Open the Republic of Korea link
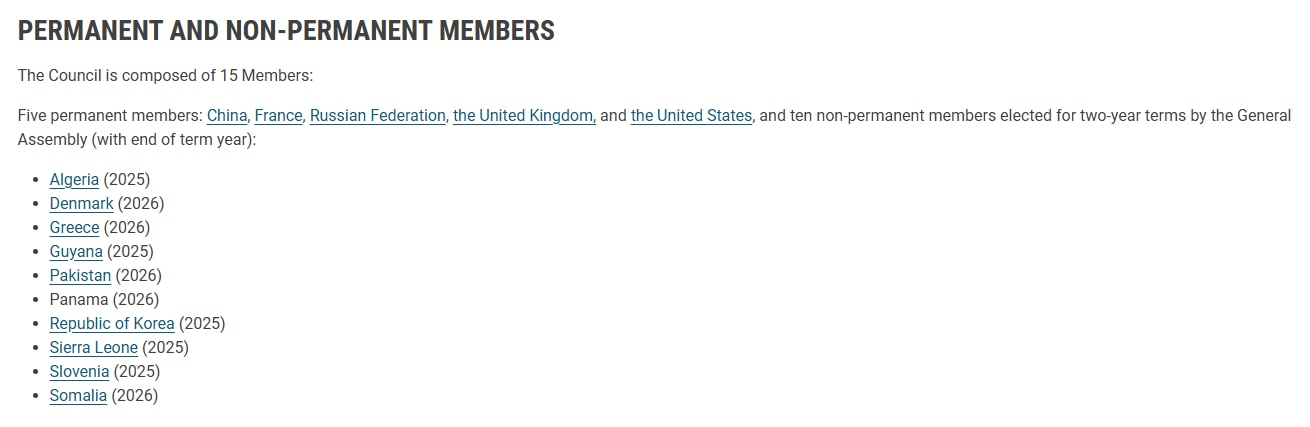This screenshot has height=427, width=1310. coord(112,323)
